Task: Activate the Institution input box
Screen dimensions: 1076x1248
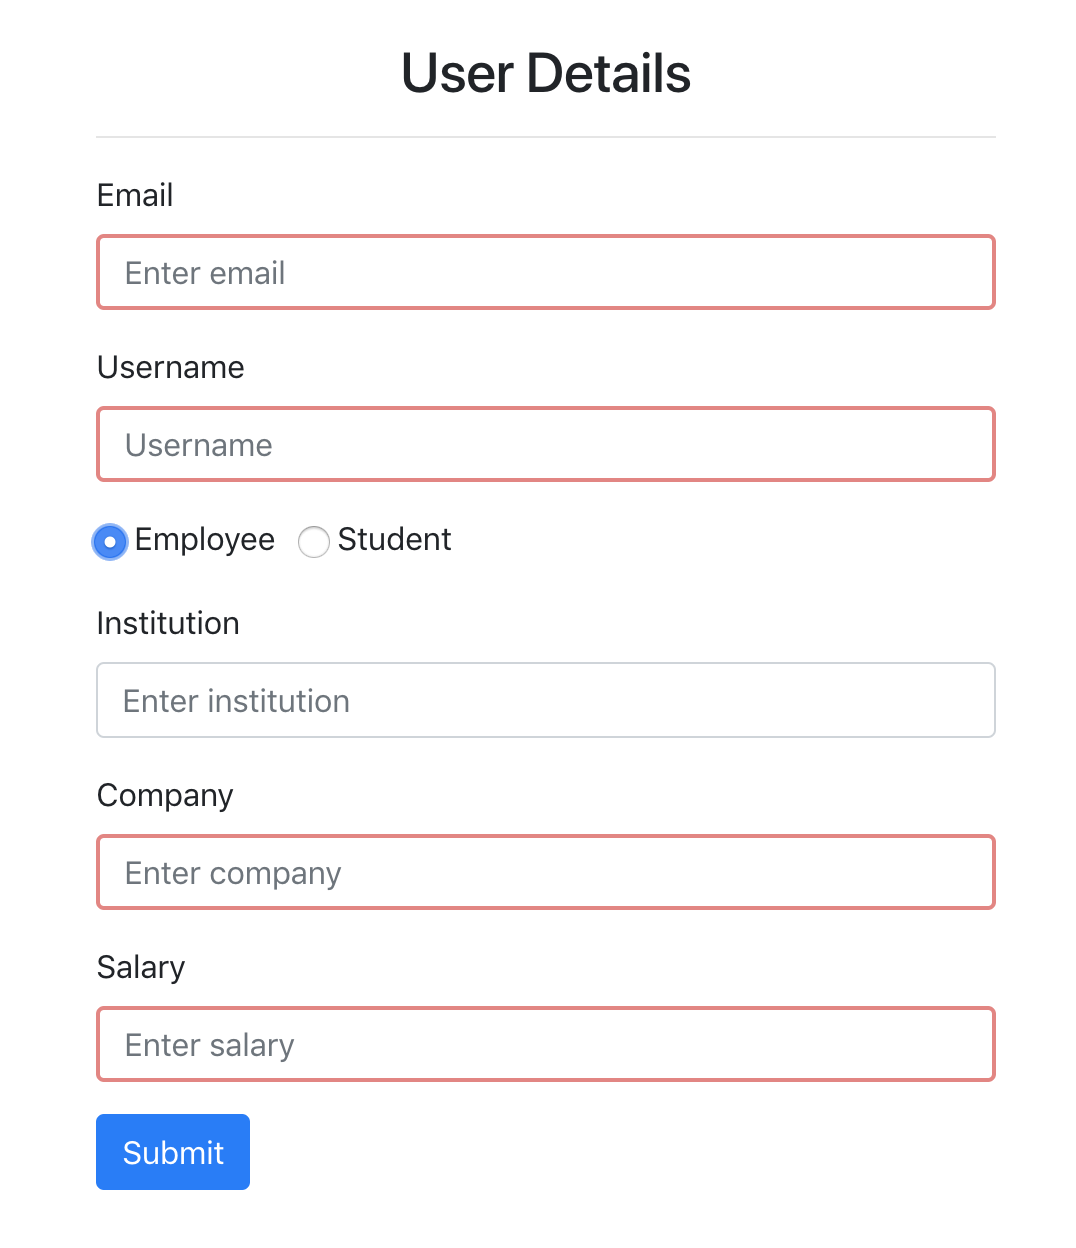Action: point(546,700)
